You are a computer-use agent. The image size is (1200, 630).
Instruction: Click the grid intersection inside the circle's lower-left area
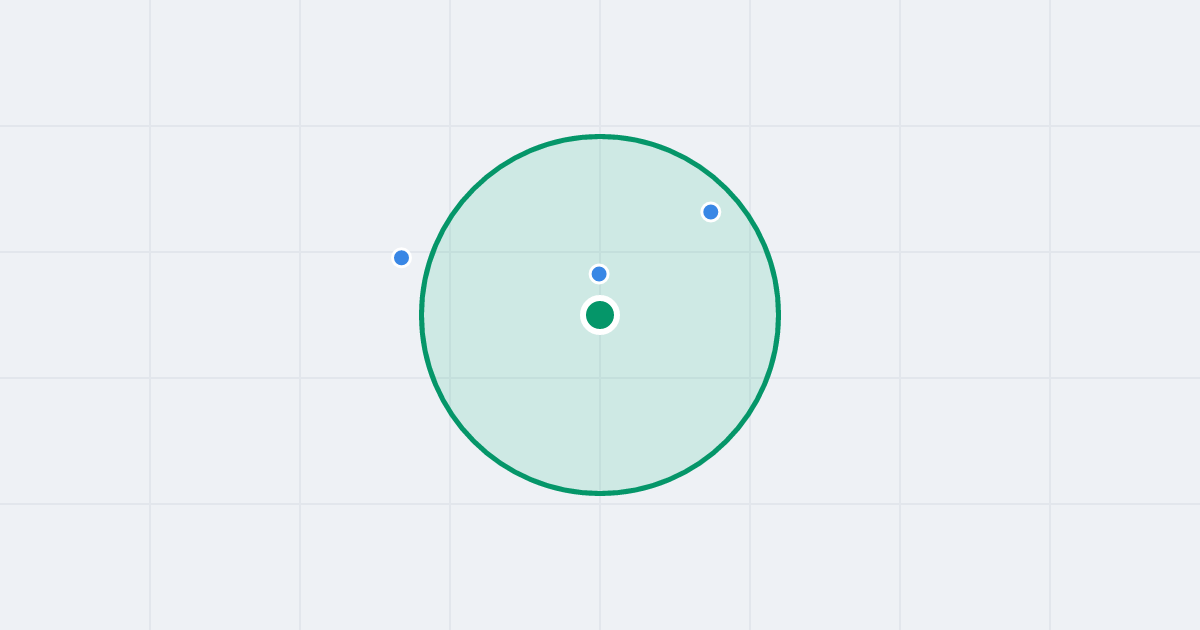[450, 378]
